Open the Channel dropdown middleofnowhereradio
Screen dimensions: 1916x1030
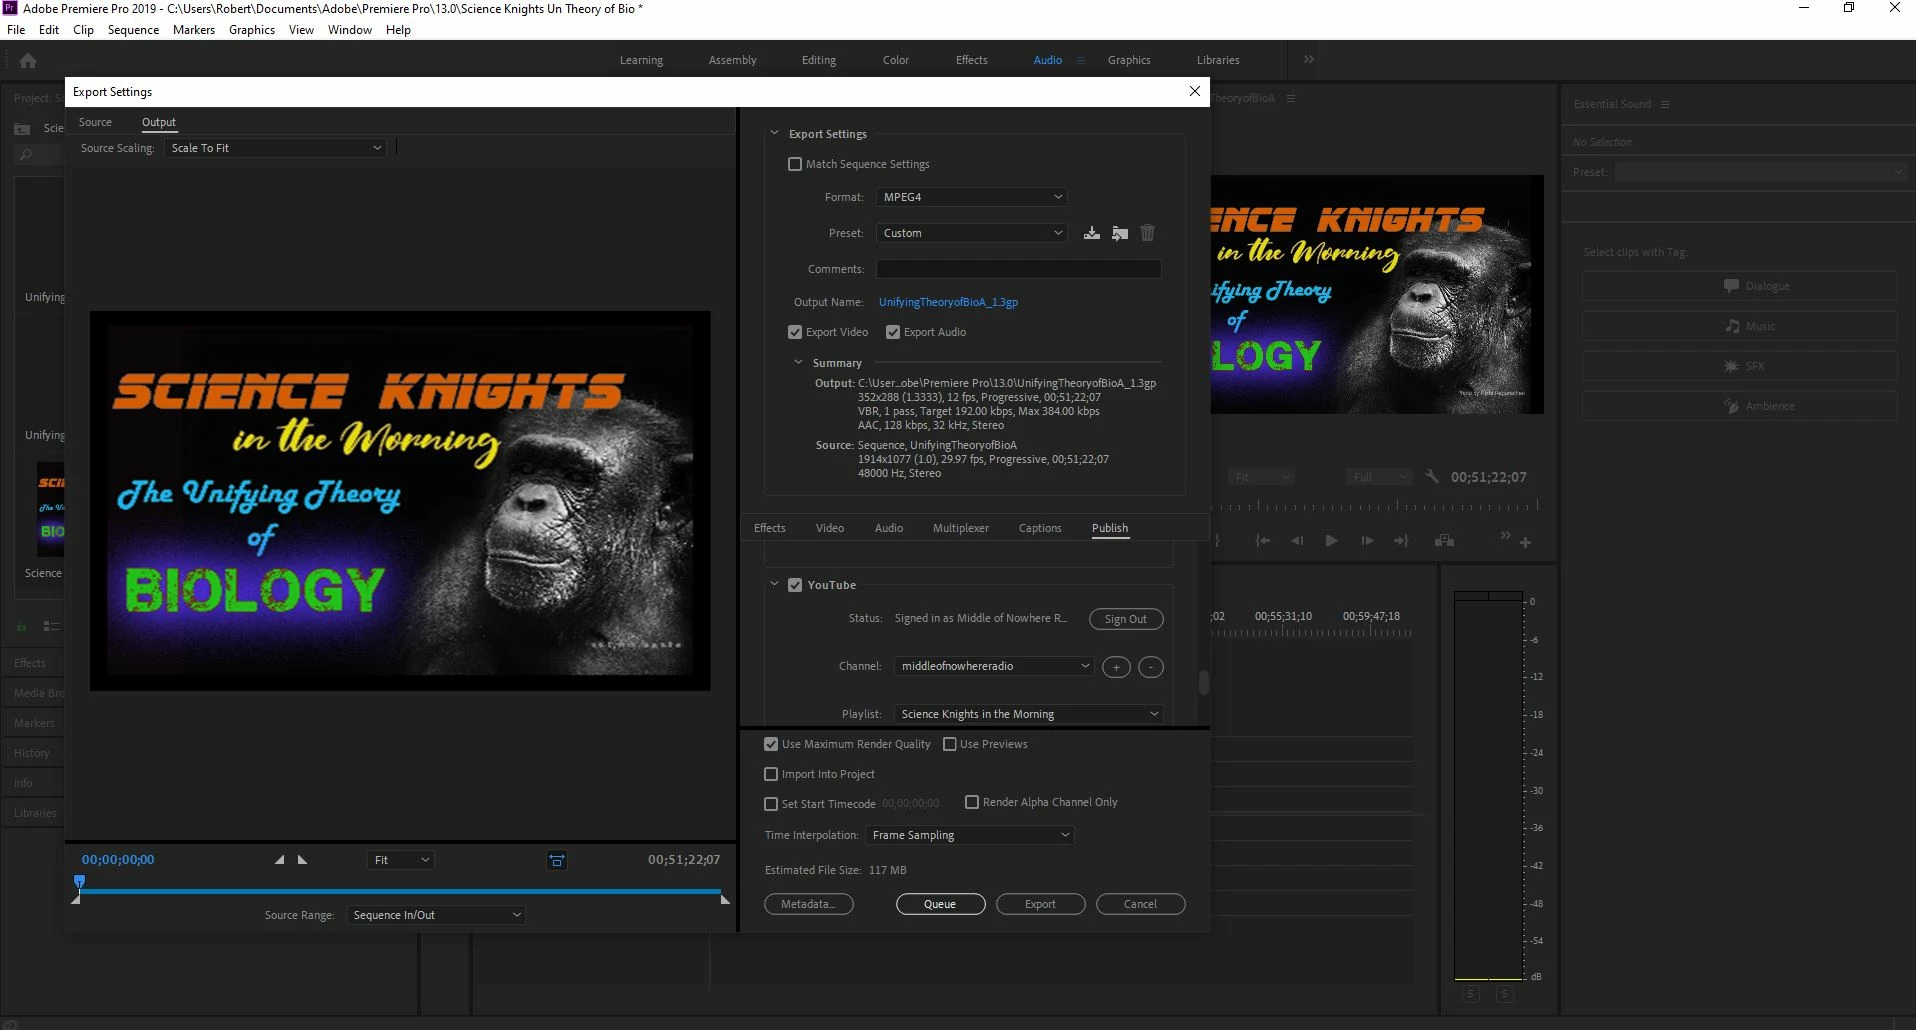point(994,666)
